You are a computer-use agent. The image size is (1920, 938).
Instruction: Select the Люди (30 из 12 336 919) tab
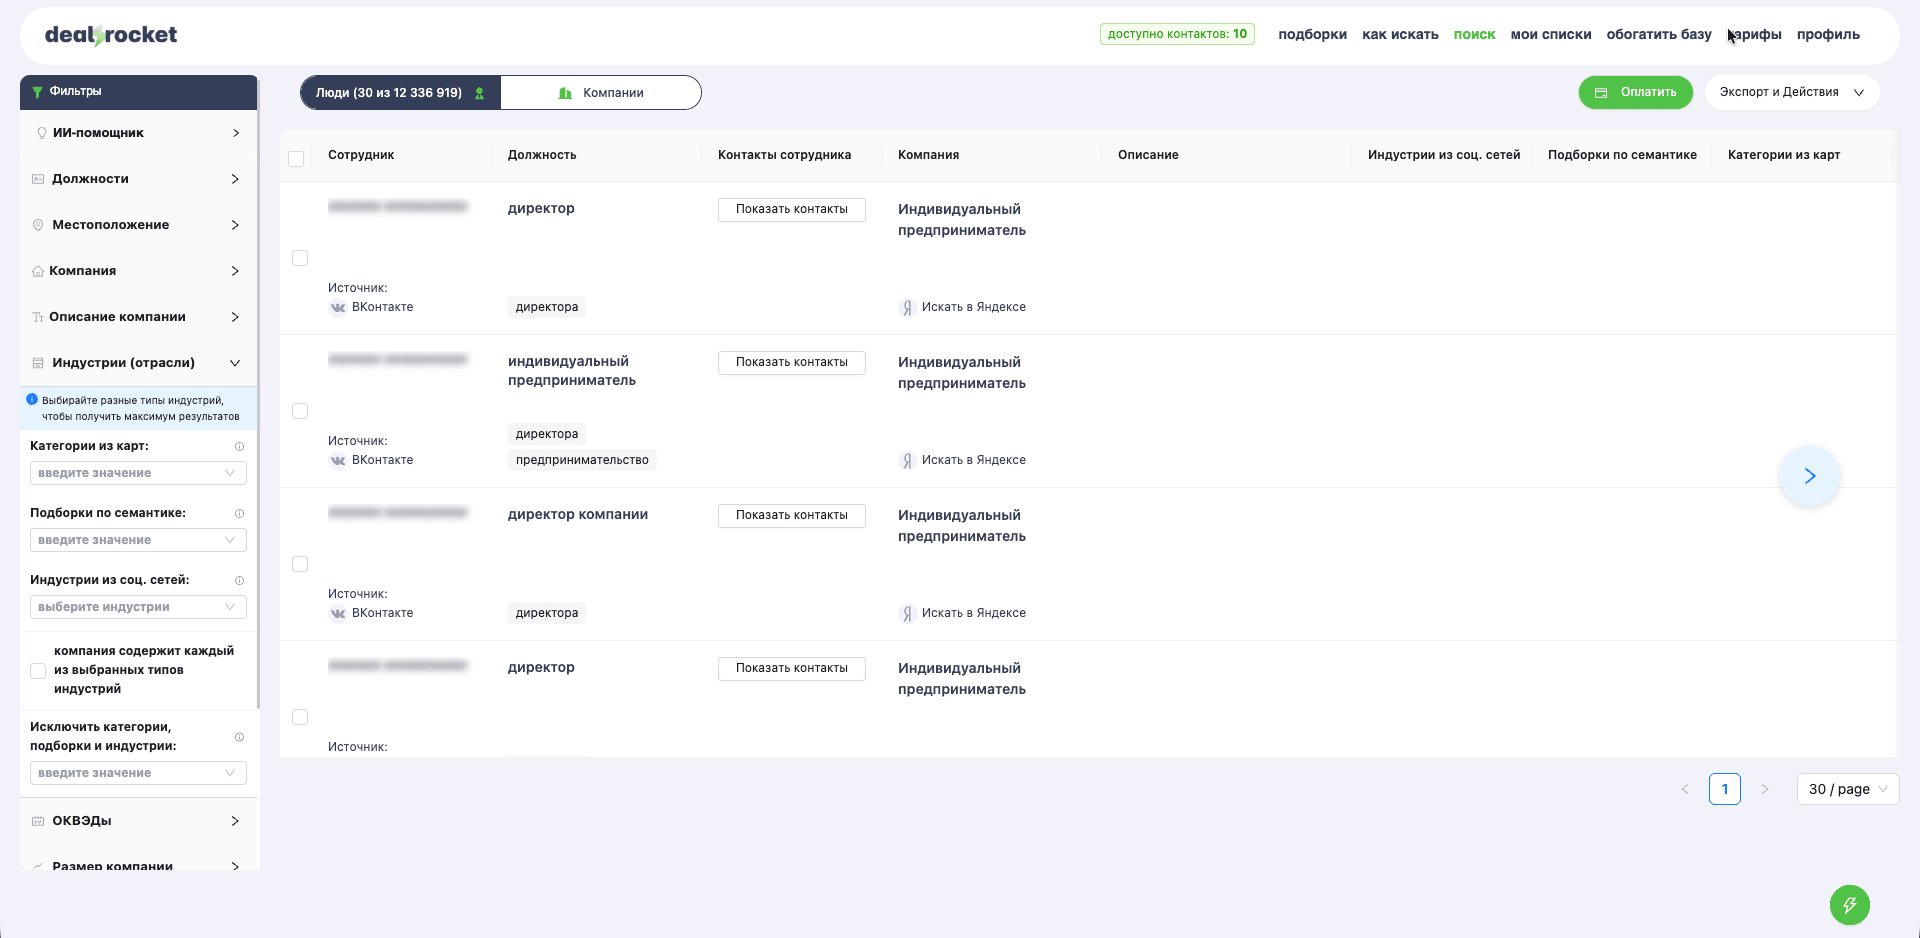point(400,93)
